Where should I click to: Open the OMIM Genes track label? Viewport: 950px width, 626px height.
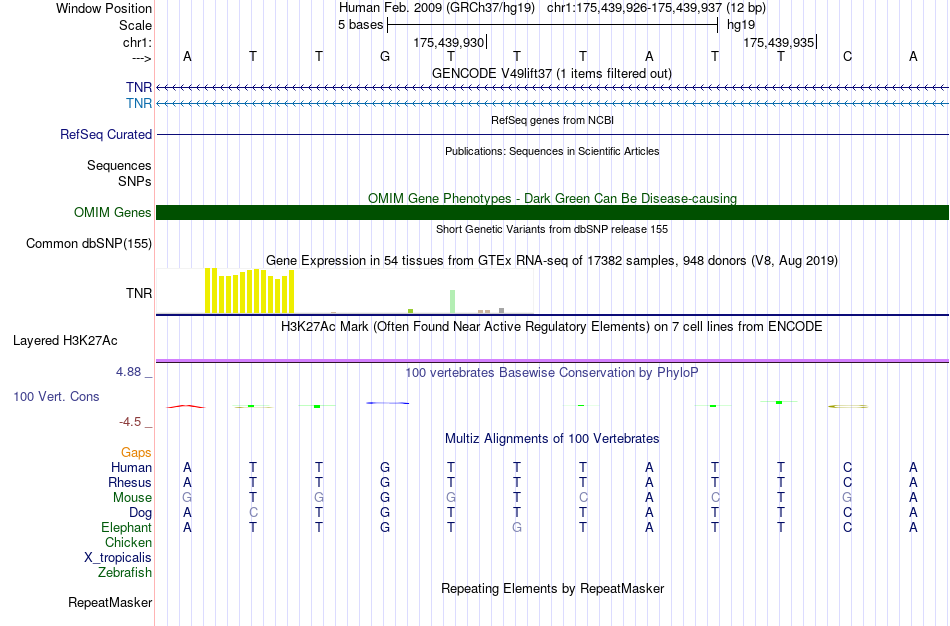(113, 212)
